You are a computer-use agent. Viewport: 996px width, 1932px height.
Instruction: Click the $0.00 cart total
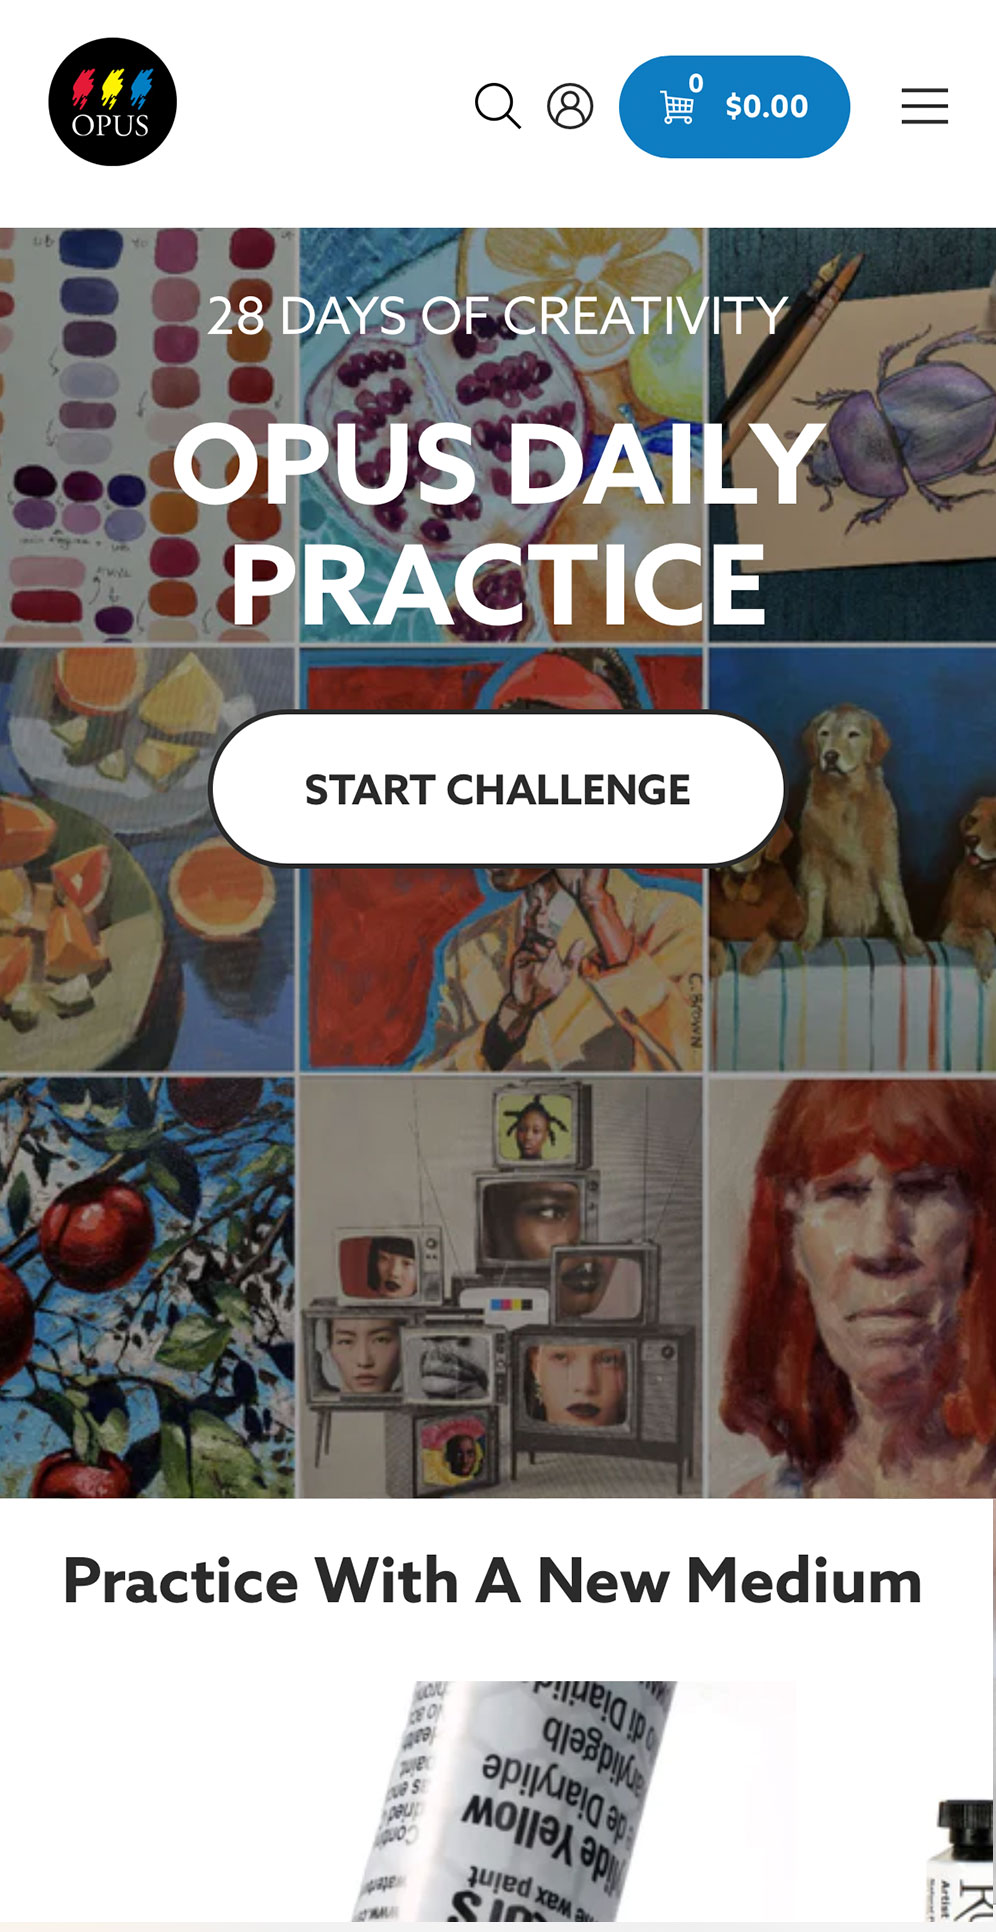coord(766,107)
